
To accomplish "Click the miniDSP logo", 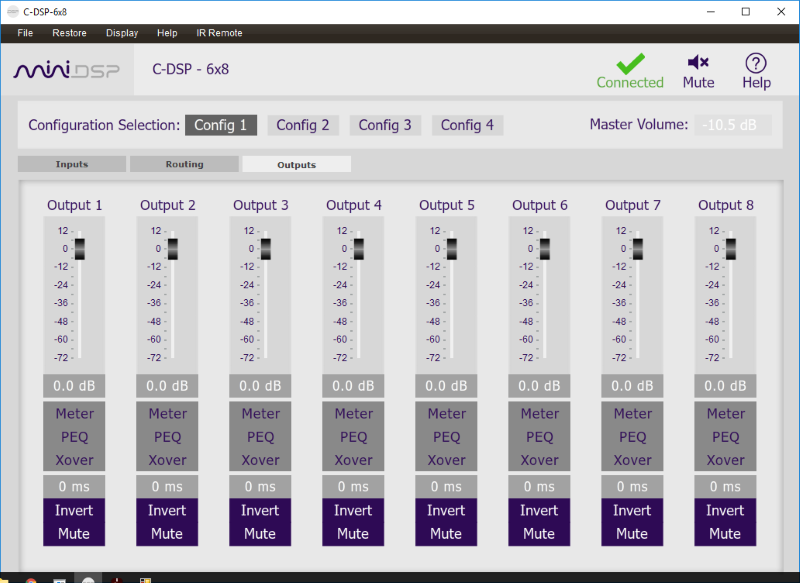I will click(67, 70).
